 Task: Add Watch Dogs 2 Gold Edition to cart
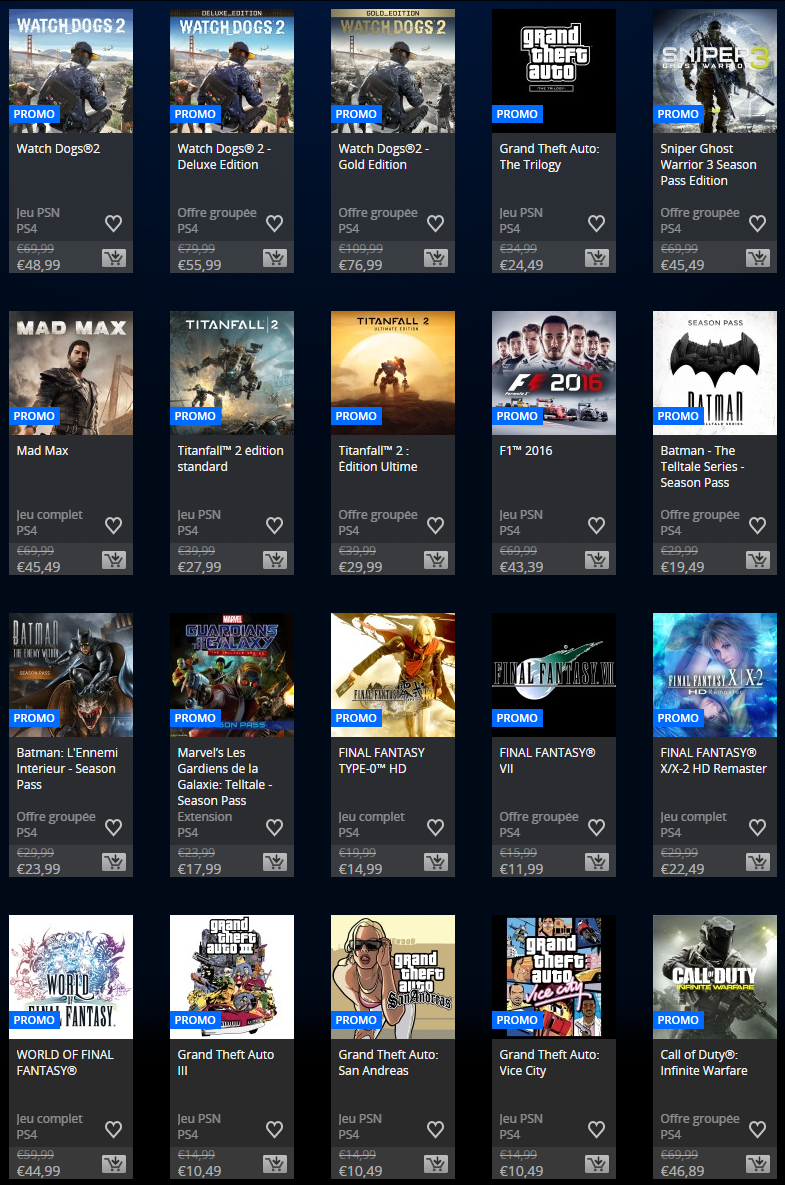(435, 258)
